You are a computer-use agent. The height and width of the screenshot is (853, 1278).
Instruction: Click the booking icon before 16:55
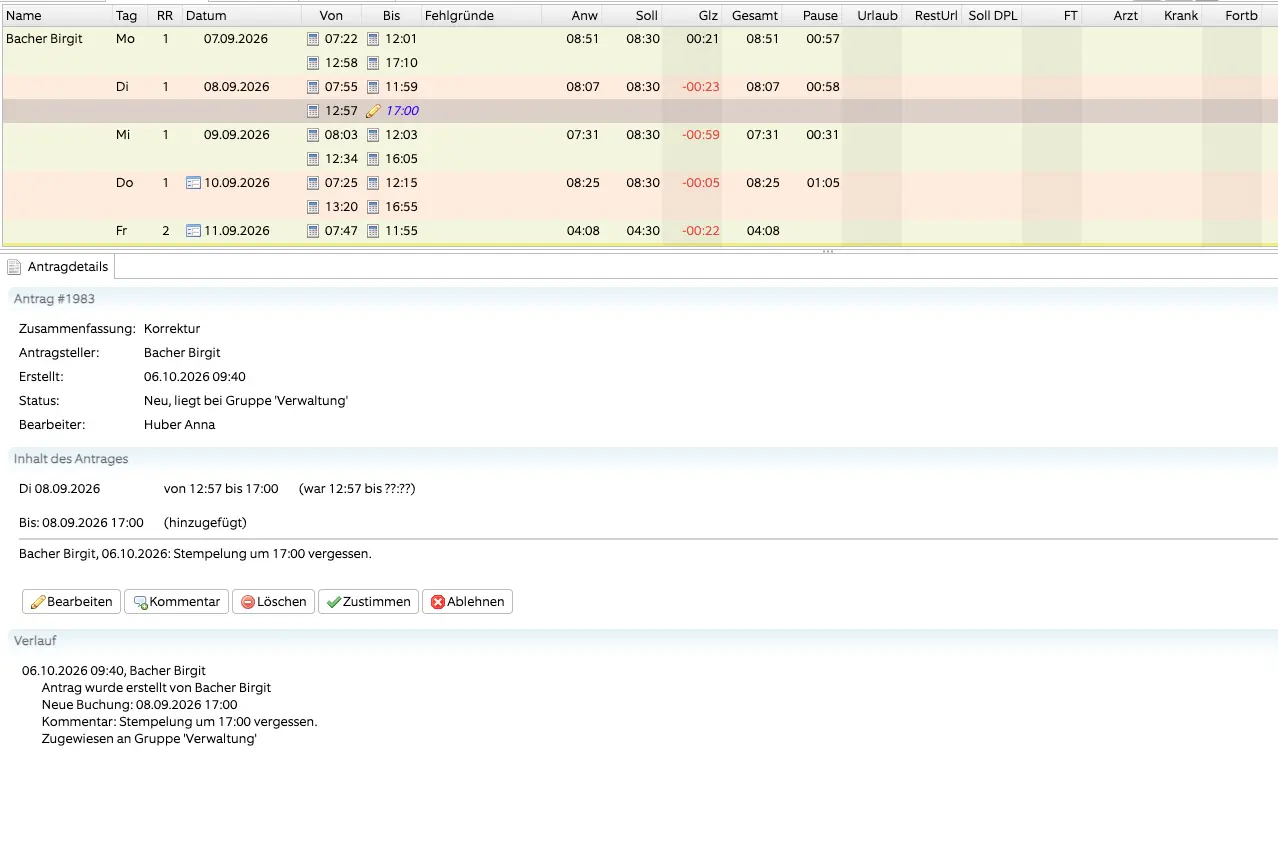373,207
